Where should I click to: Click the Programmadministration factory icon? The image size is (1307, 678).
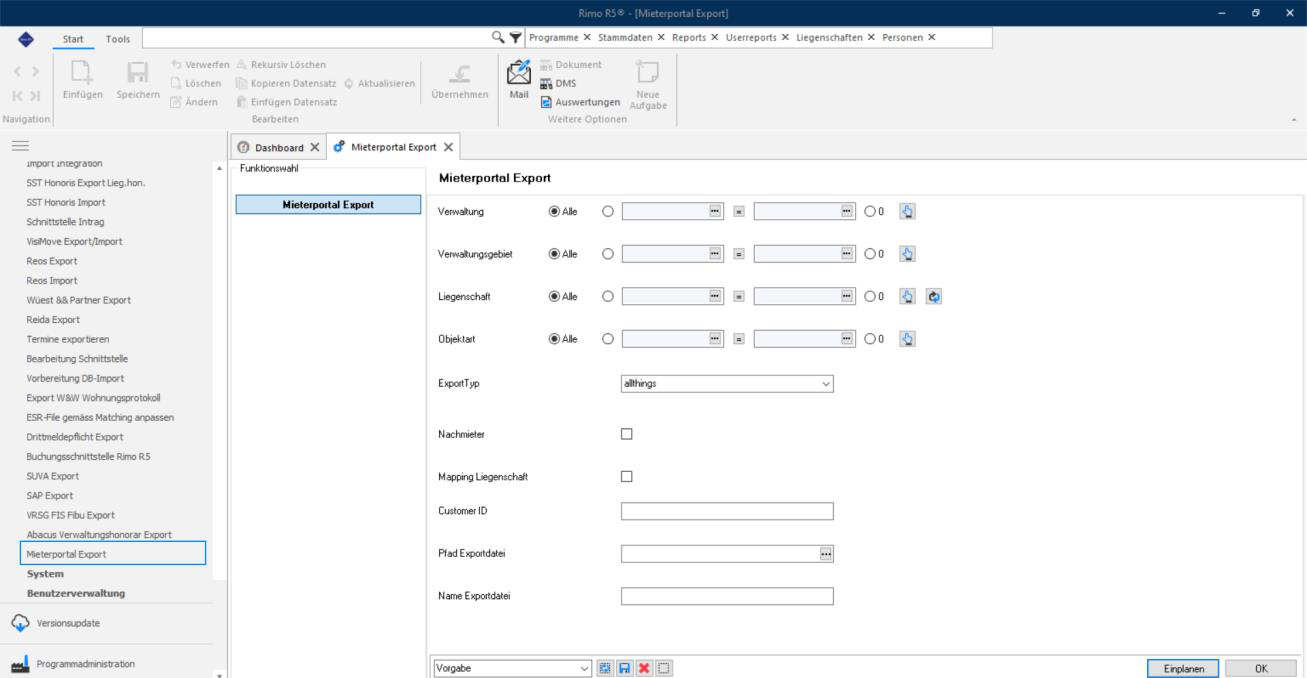20,664
